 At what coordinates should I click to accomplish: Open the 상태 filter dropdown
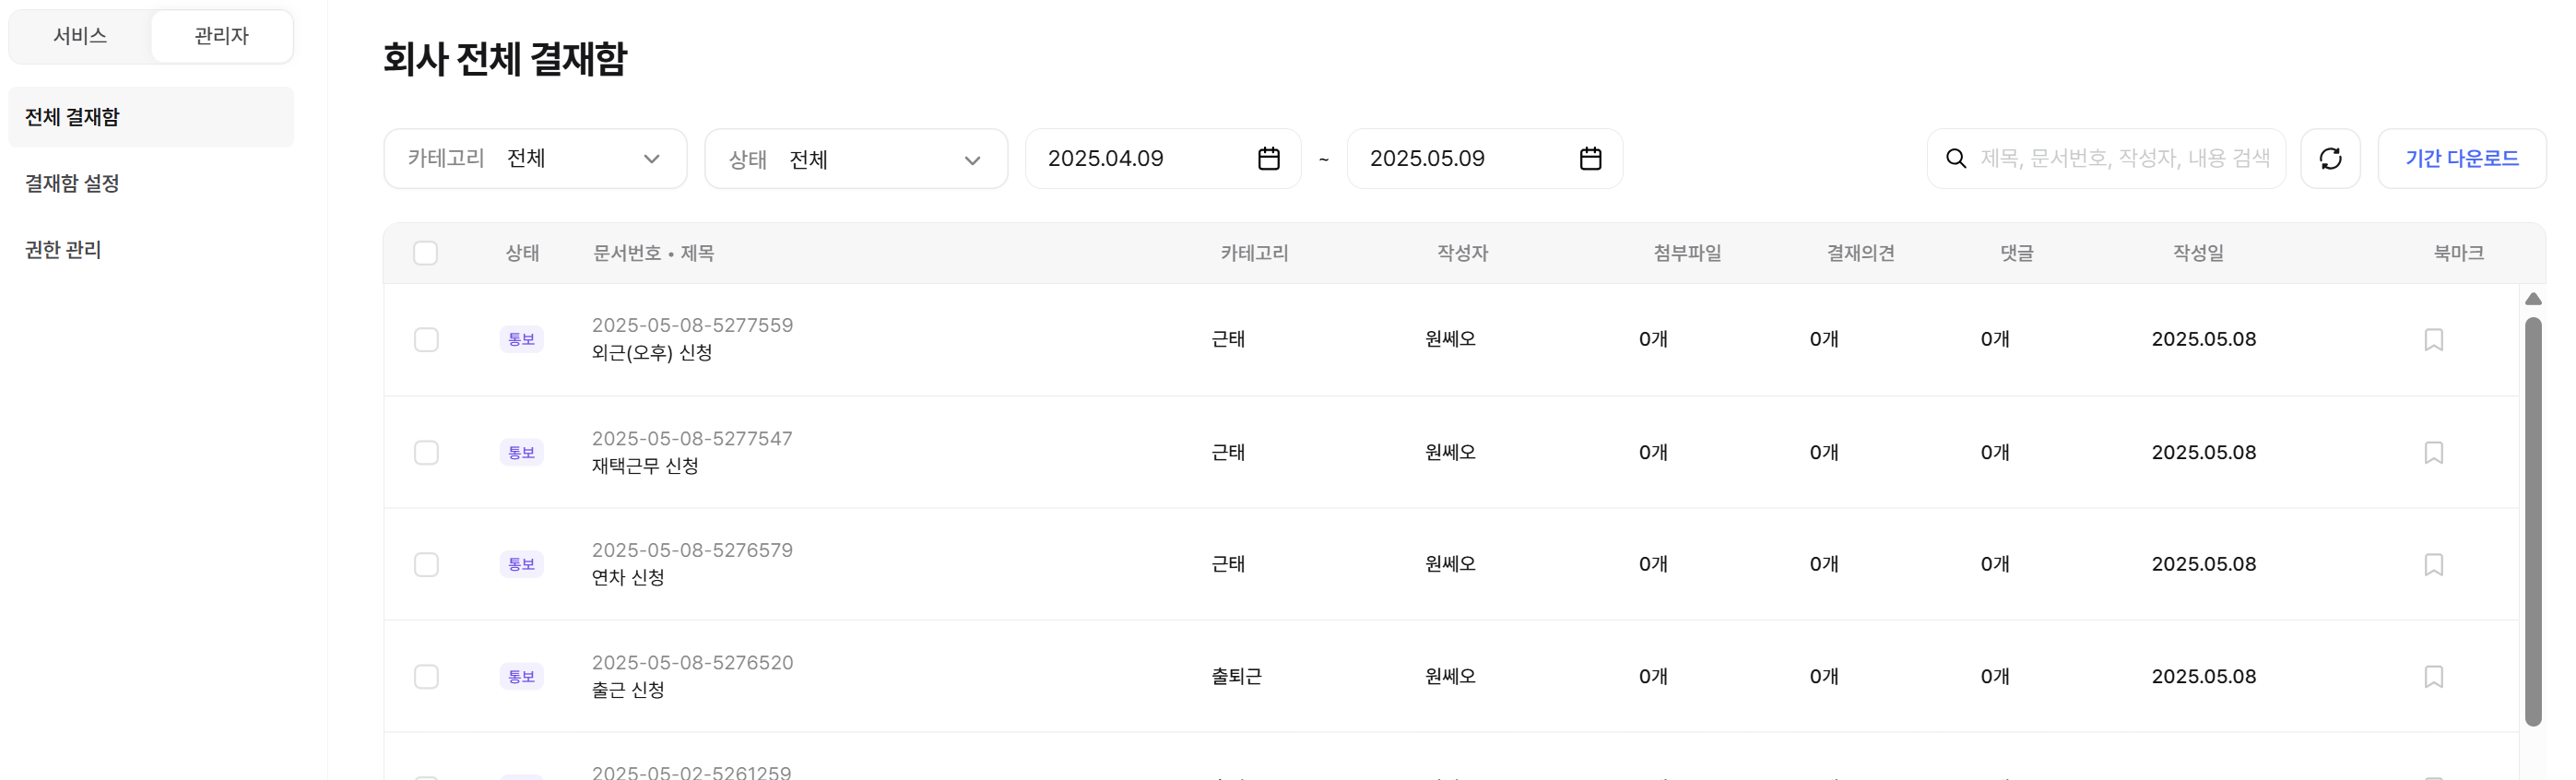pyautogui.click(x=856, y=159)
